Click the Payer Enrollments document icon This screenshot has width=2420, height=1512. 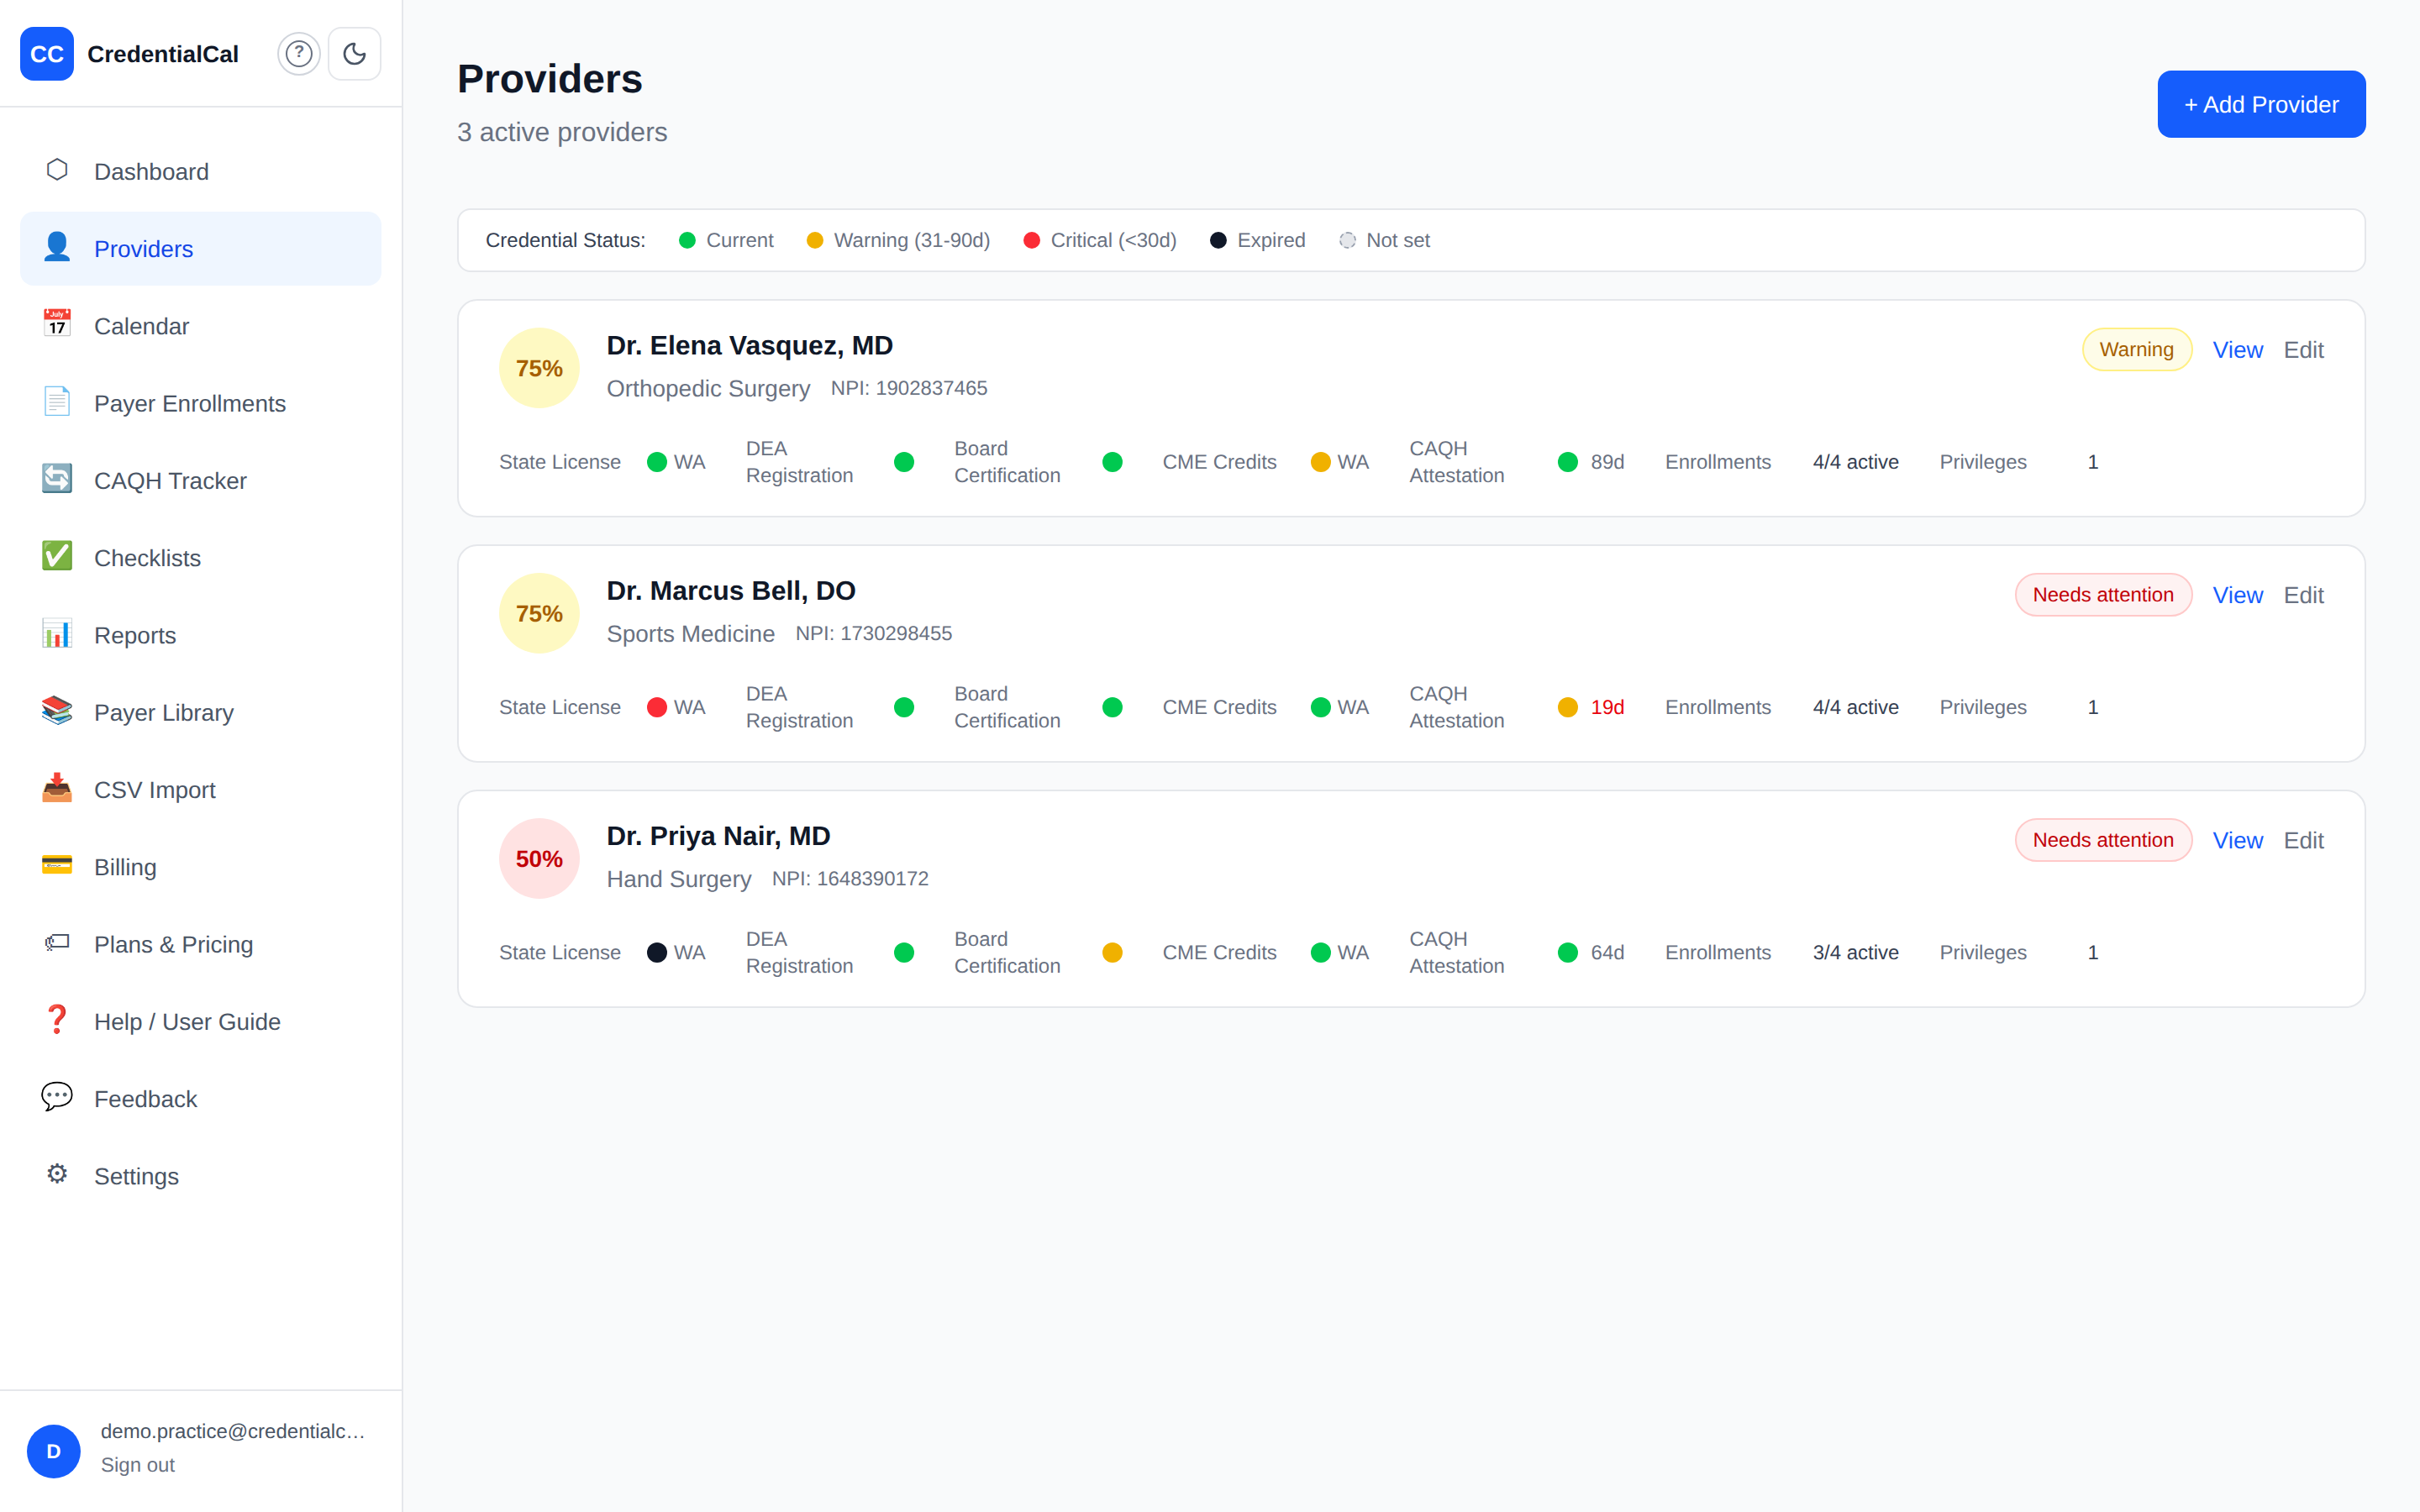coord(57,402)
